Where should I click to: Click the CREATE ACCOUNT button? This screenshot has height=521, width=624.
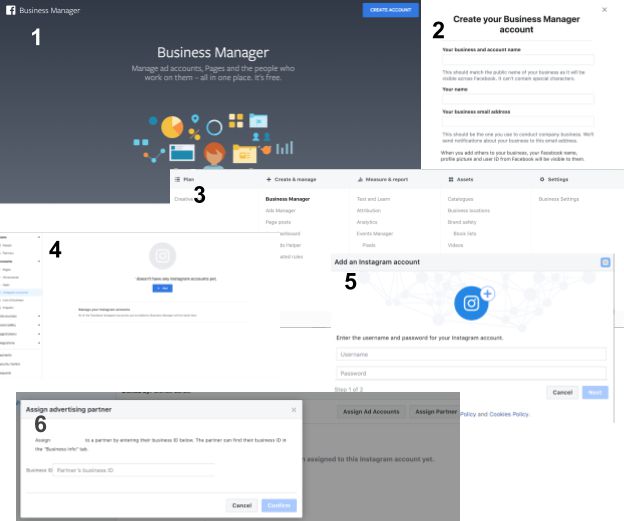click(x=390, y=10)
